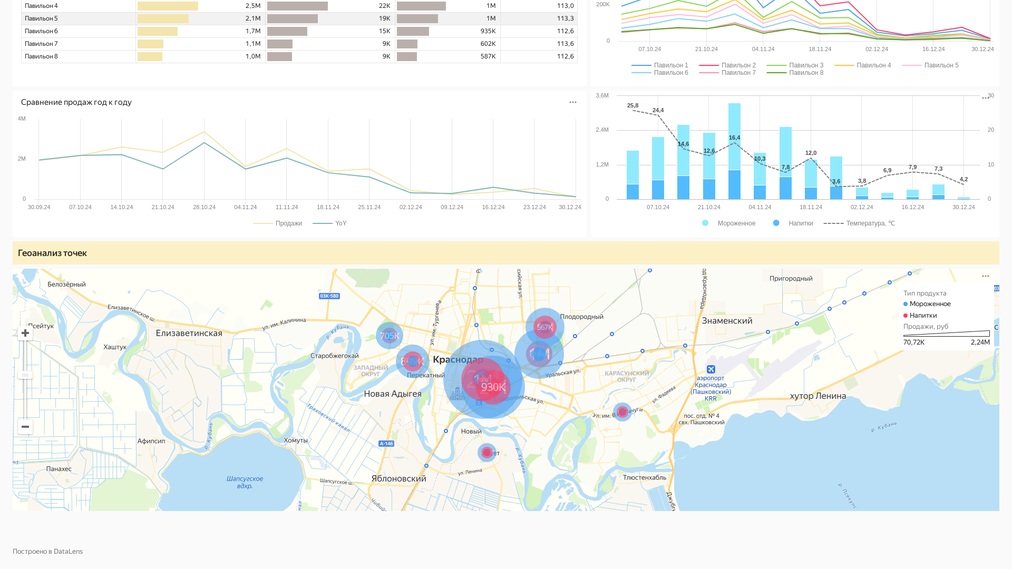Viewport: 1012px width, 569px height.
Task: Click the 930K sales bubble on map
Action: point(492,387)
